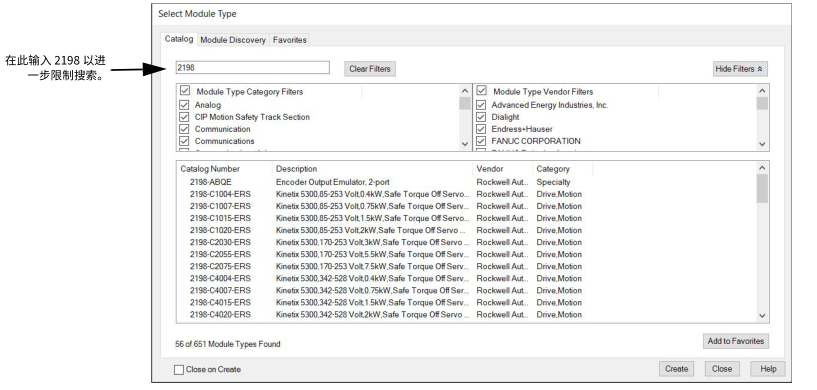Select the 2198-C2030-ERS Kinetix 5300 row

point(466,242)
